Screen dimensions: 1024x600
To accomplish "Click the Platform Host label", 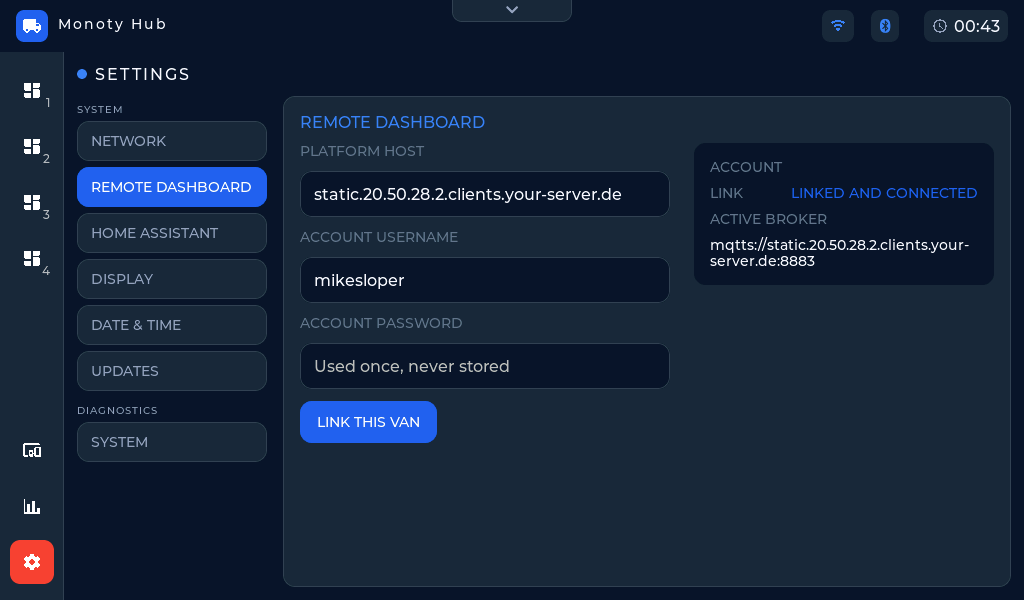I will point(362,151).
